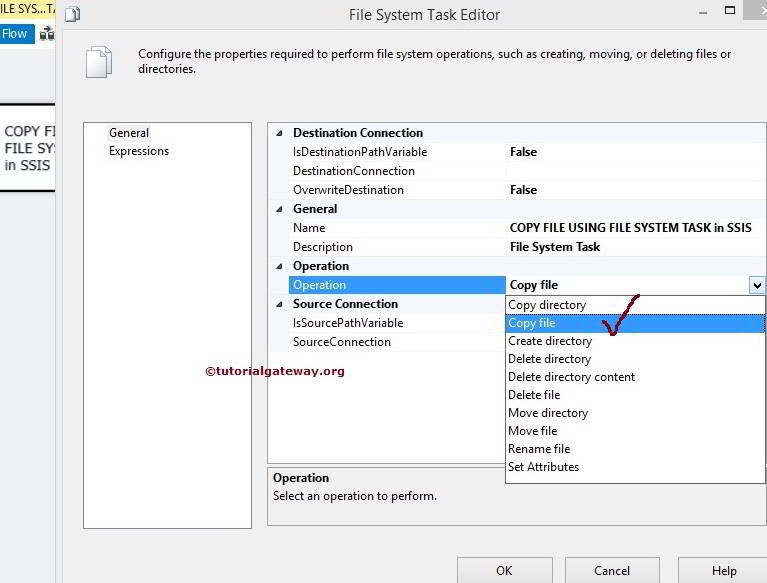This screenshot has height=583, width=767.
Task: Choose Set Attributes from the operation list
Action: point(635,467)
